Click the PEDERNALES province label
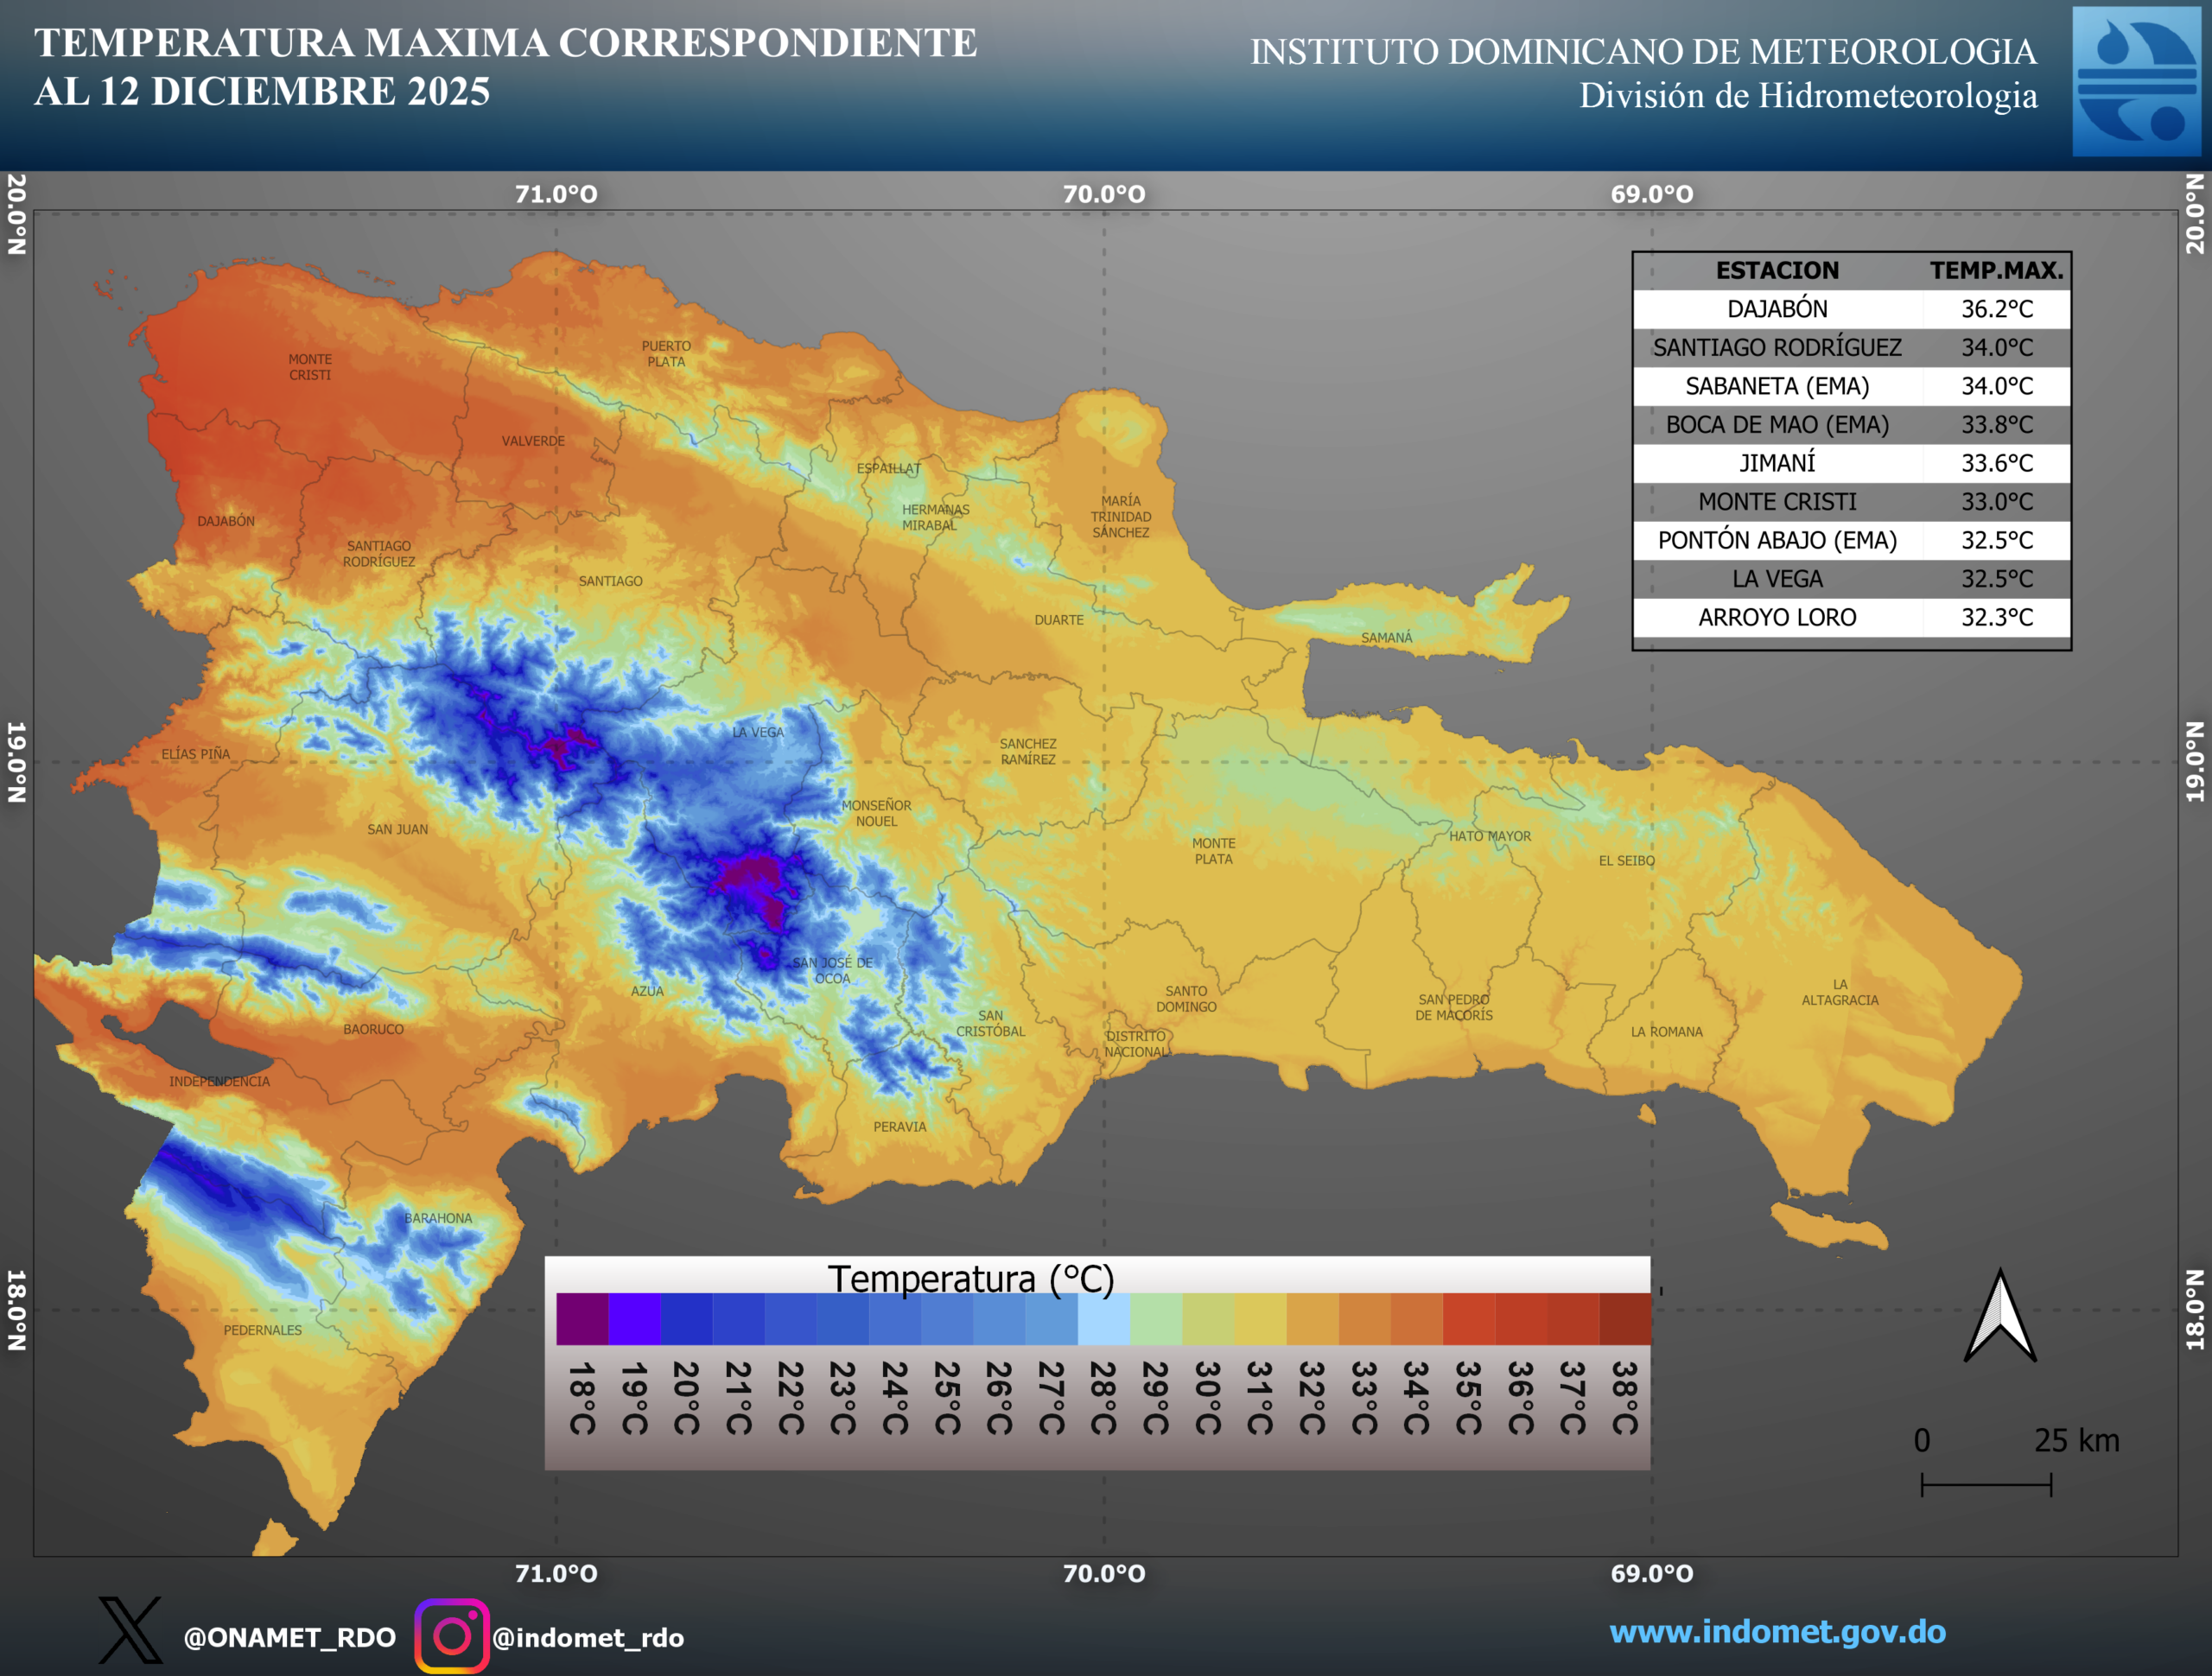 click(262, 1330)
